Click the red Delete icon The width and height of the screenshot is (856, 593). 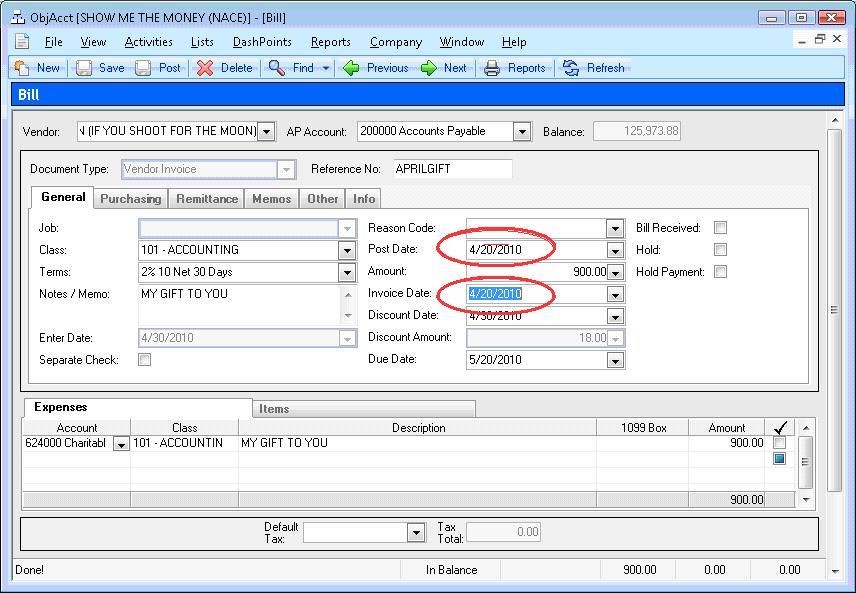pyautogui.click(x=204, y=68)
